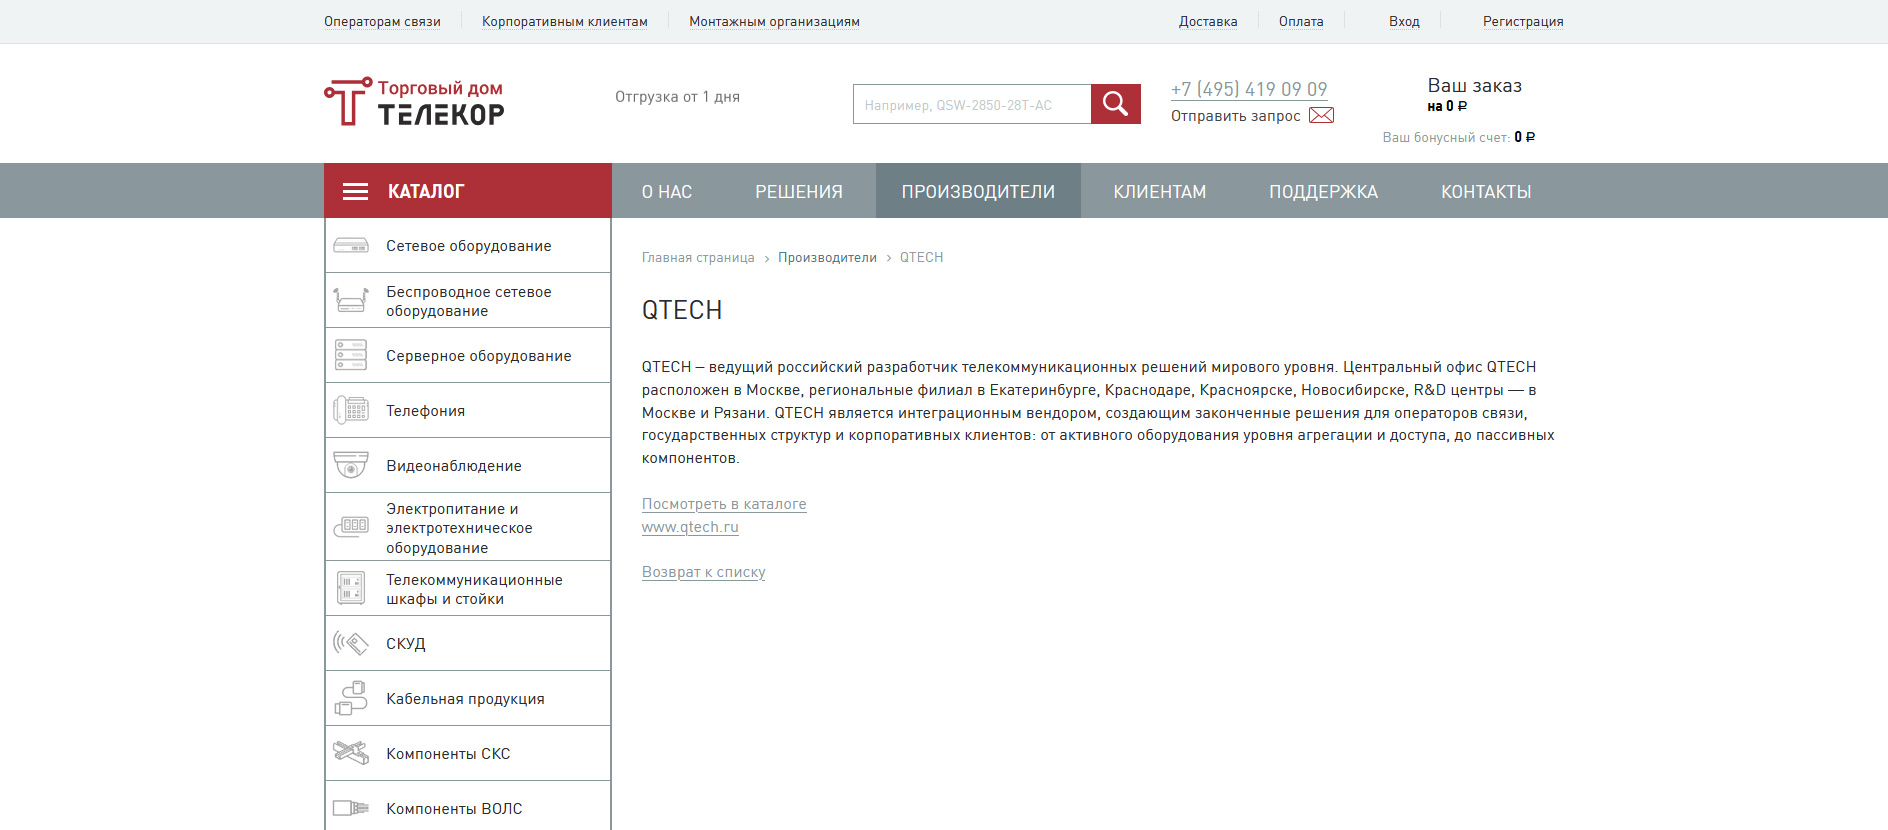Open Ваш заказ cart
The image size is (1888, 830).
(1475, 86)
